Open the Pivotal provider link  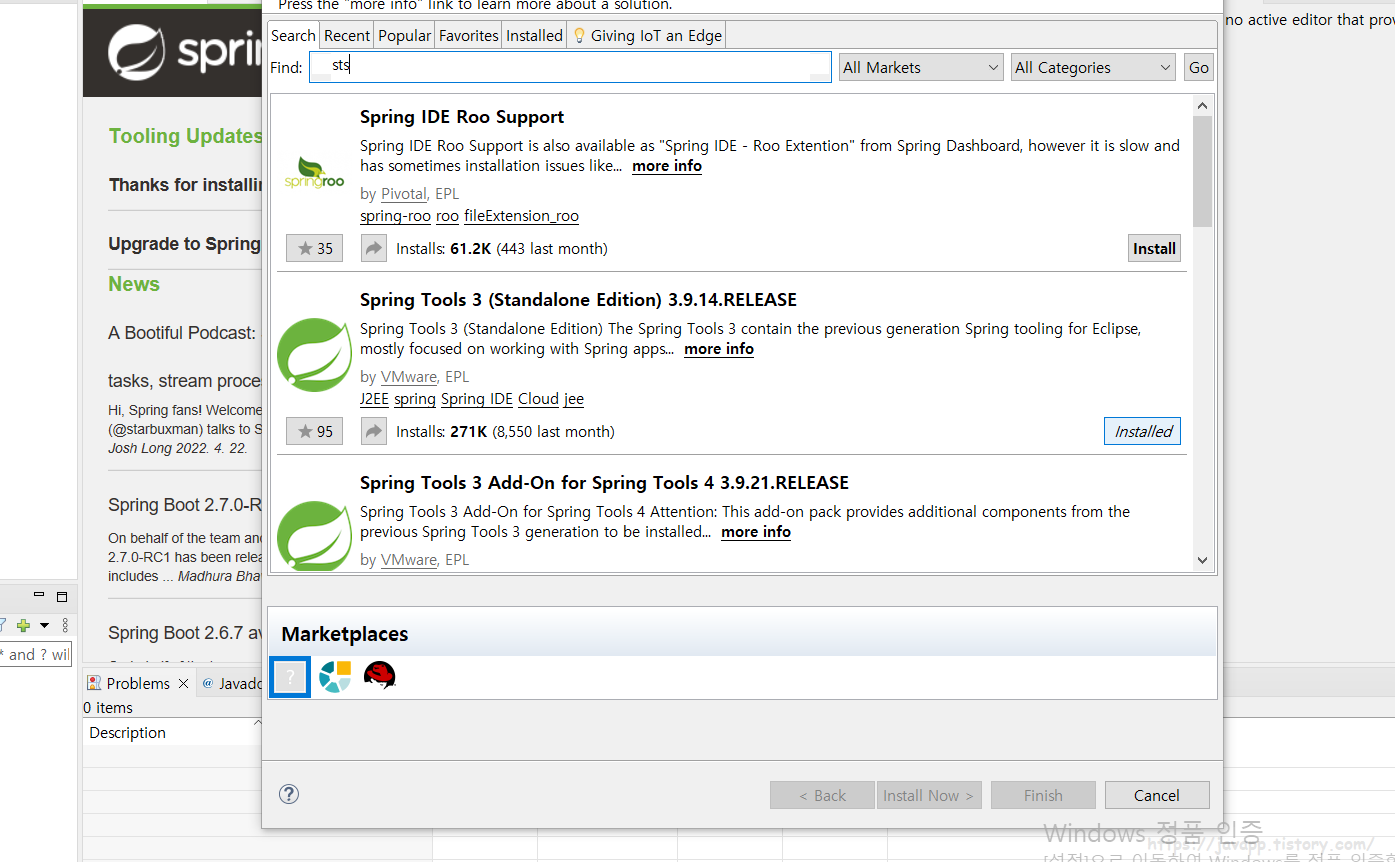404,194
